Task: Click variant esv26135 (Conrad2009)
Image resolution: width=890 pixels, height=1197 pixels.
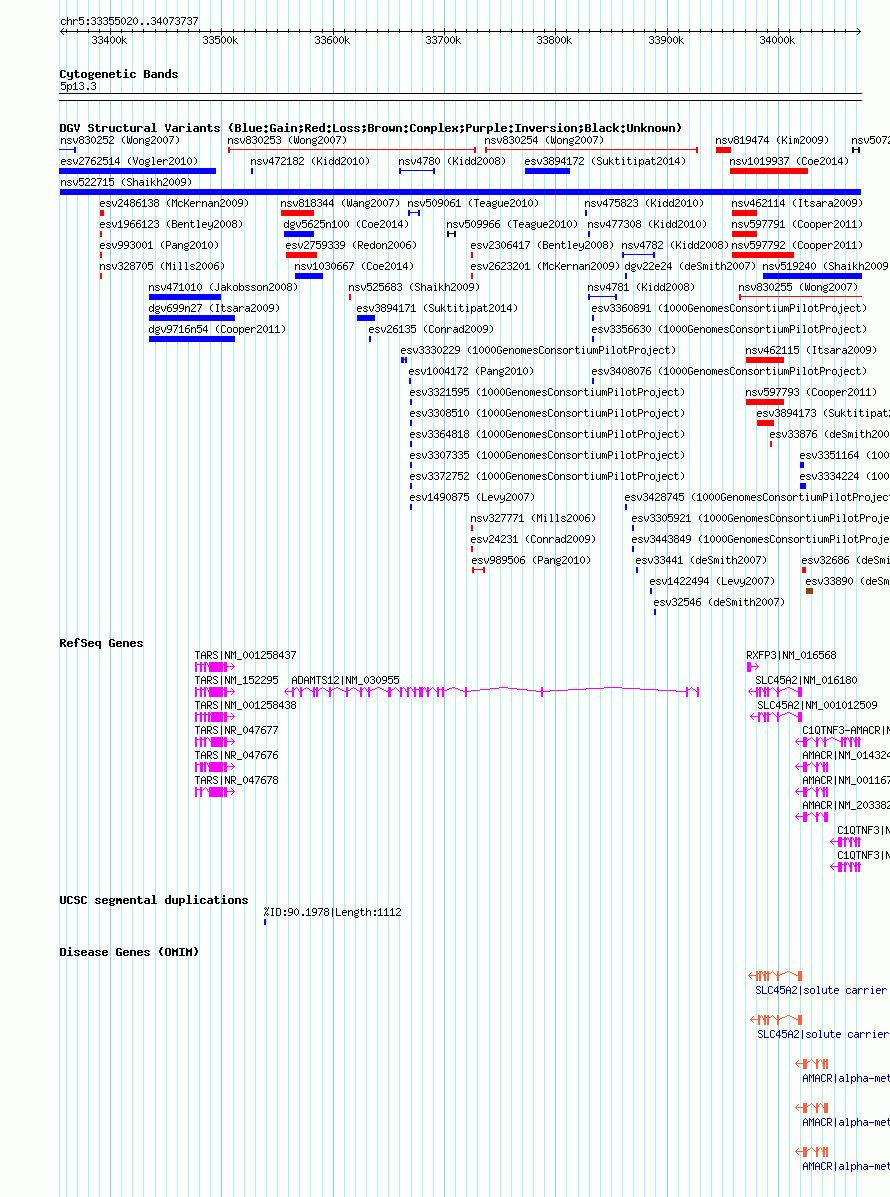Action: pyautogui.click(x=430, y=329)
